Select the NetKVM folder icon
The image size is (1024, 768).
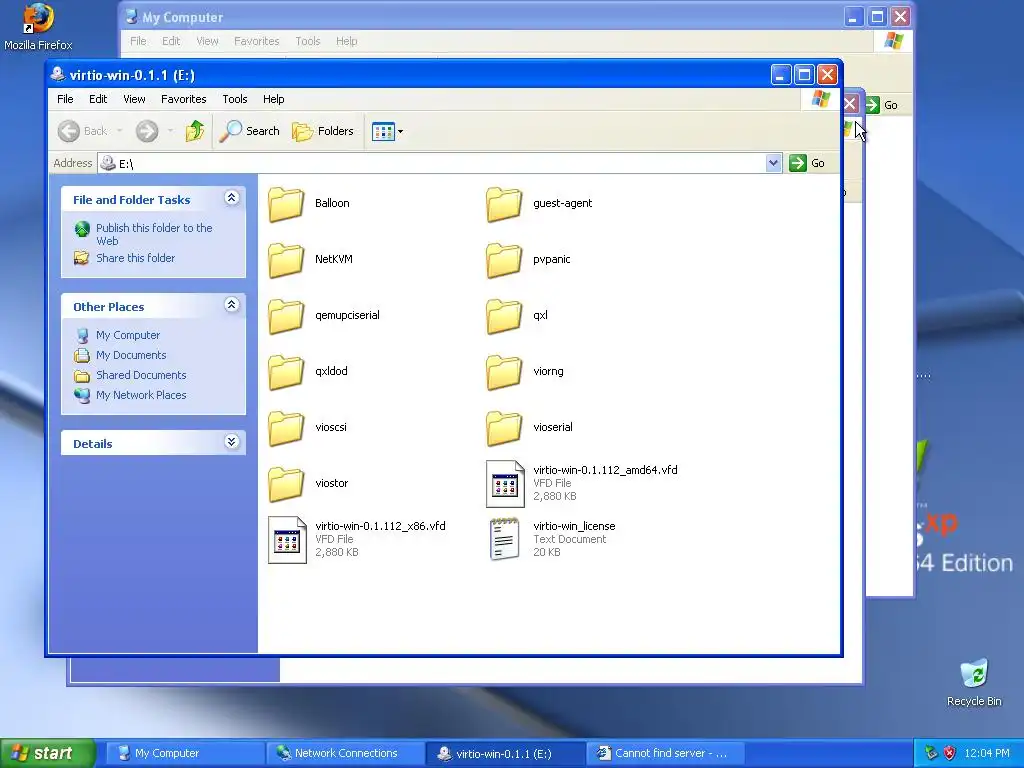(x=286, y=260)
